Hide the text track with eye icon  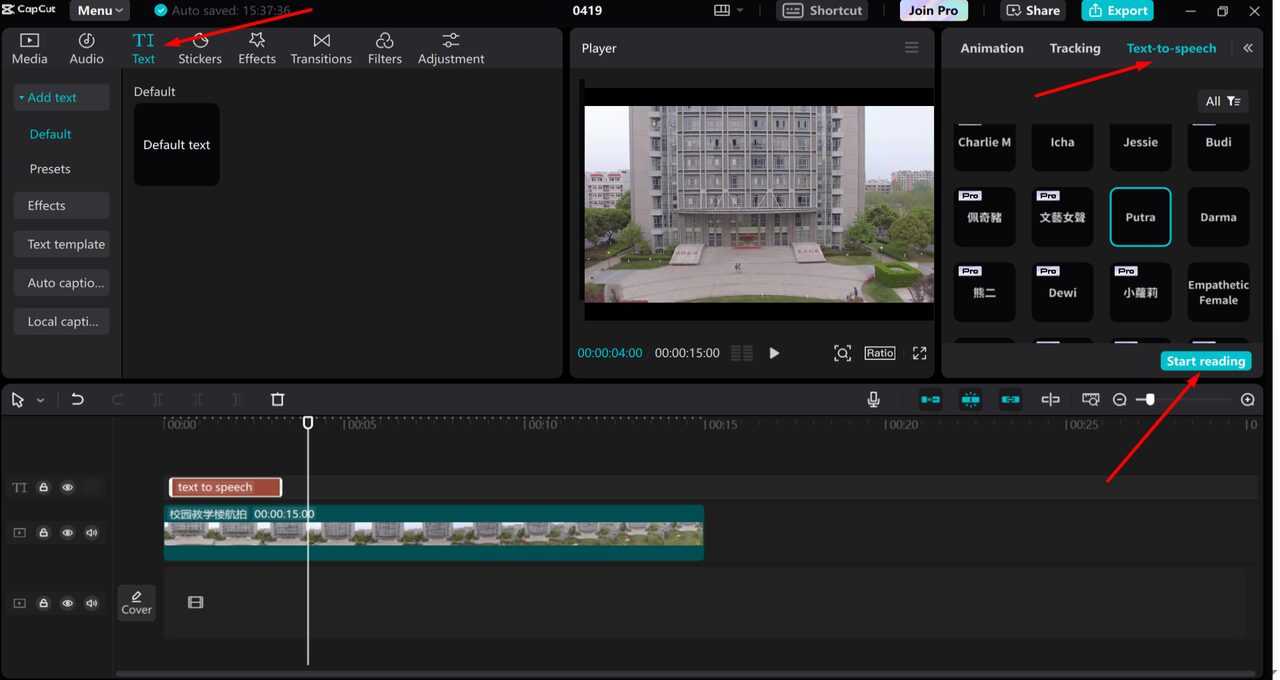[x=68, y=487]
